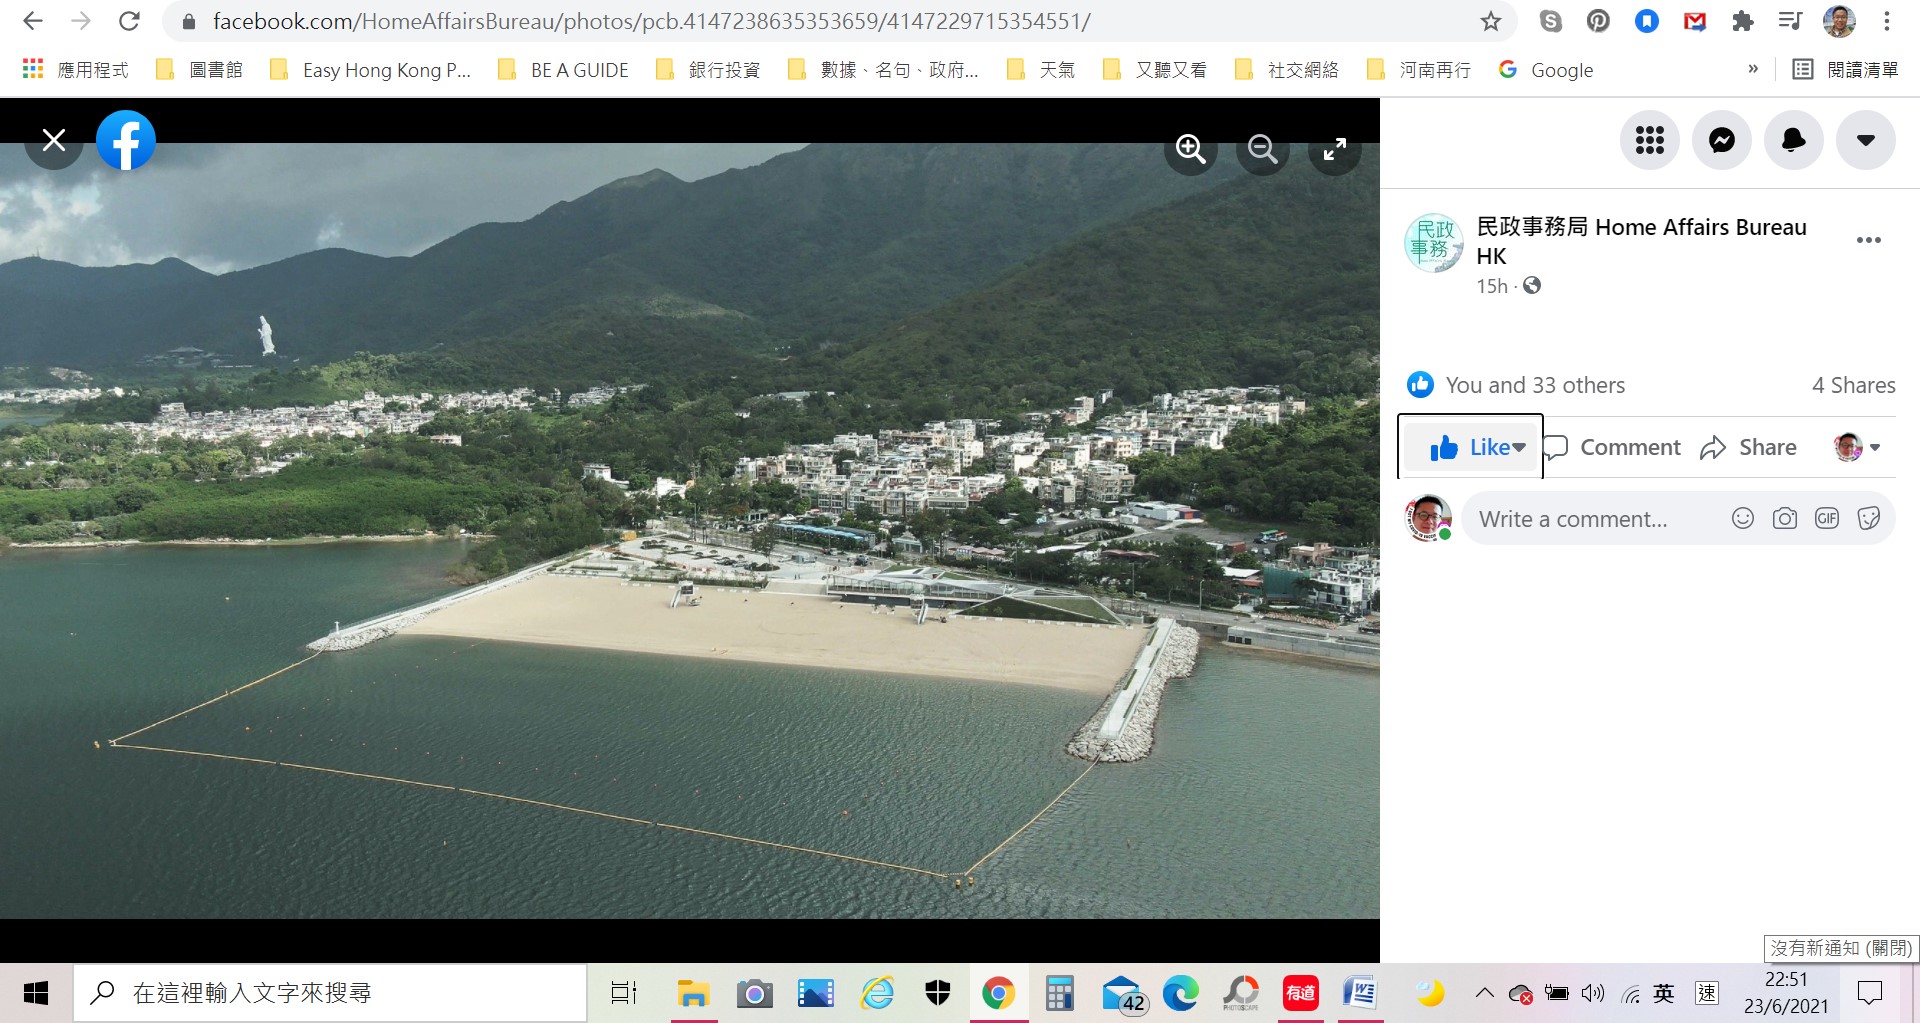Open File Explorer from taskbar
Image resolution: width=1920 pixels, height=1023 pixels.
693,993
